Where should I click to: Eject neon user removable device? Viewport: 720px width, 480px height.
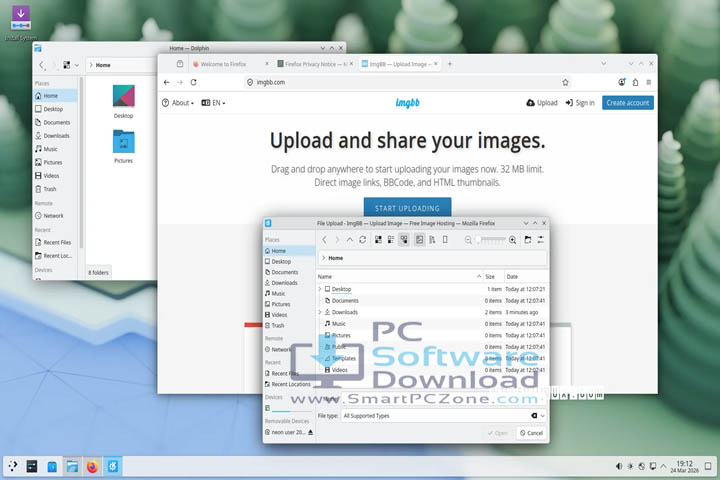click(x=310, y=432)
